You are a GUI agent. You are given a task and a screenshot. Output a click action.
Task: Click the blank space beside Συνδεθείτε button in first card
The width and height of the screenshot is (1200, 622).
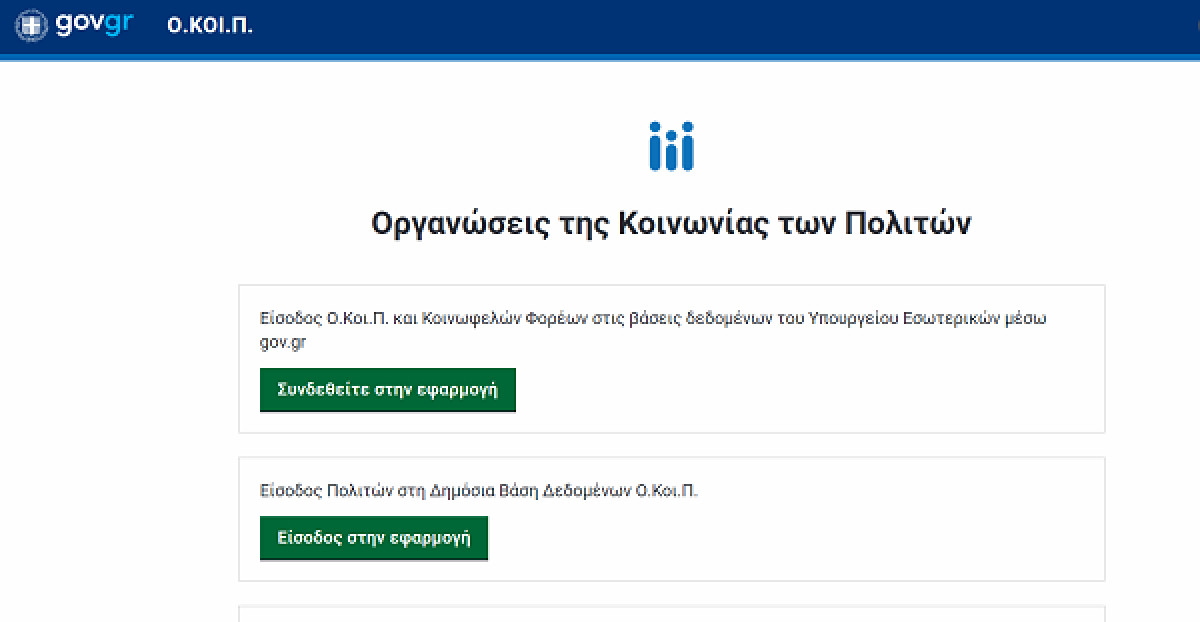(800, 390)
